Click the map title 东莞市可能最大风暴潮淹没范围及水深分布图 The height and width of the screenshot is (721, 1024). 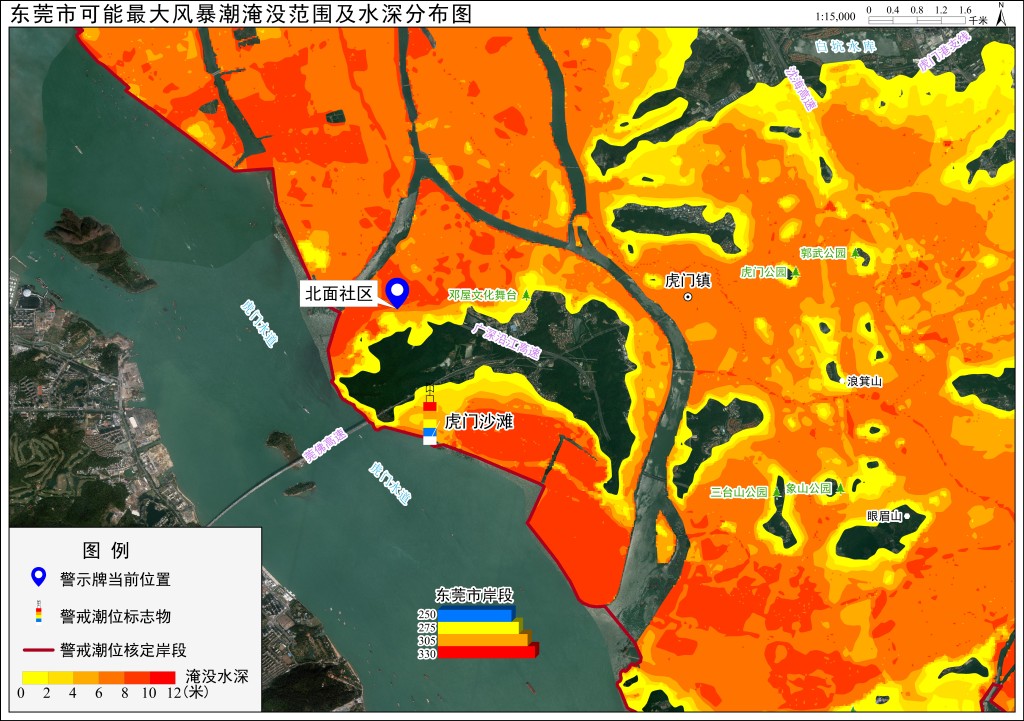click(241, 14)
